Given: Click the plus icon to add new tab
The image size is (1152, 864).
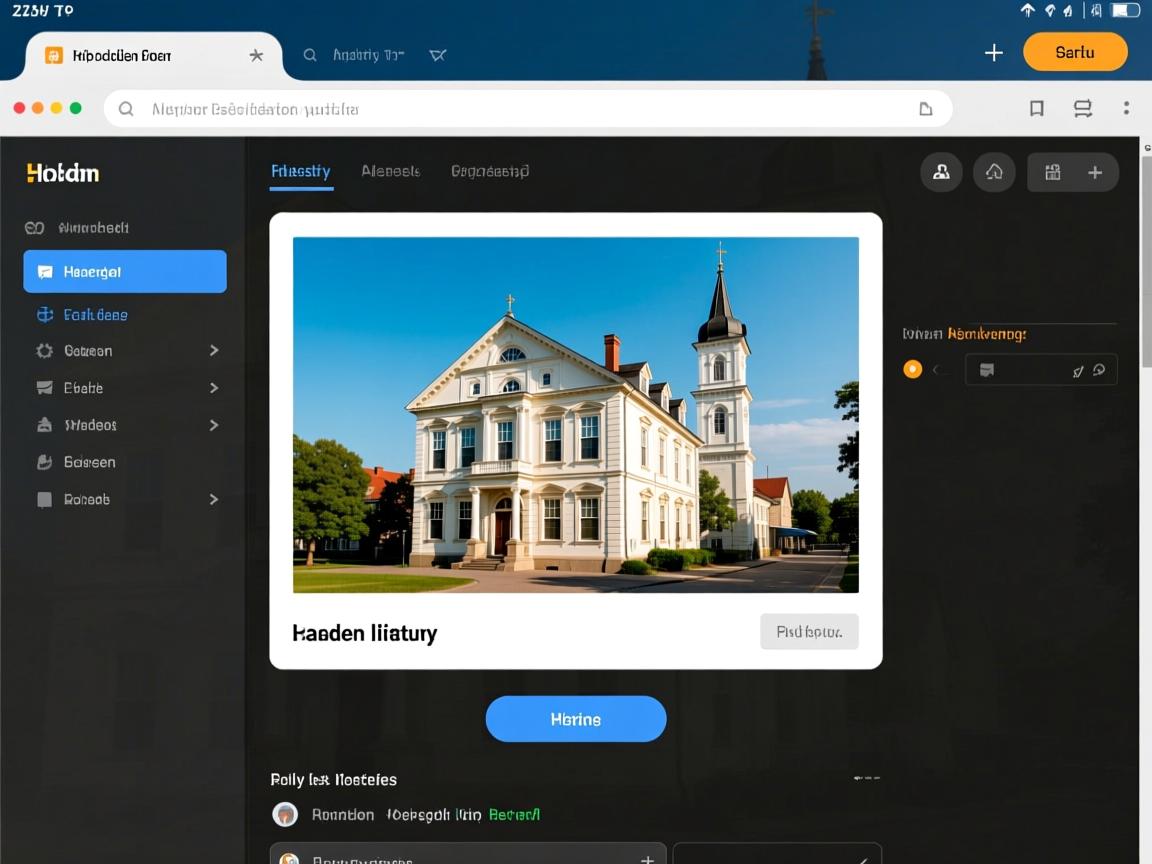Looking at the screenshot, I should click(993, 53).
